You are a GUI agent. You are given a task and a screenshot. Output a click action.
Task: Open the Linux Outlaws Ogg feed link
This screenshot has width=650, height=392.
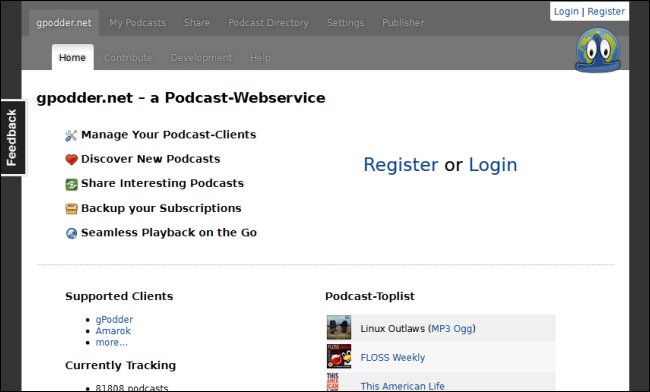point(463,329)
